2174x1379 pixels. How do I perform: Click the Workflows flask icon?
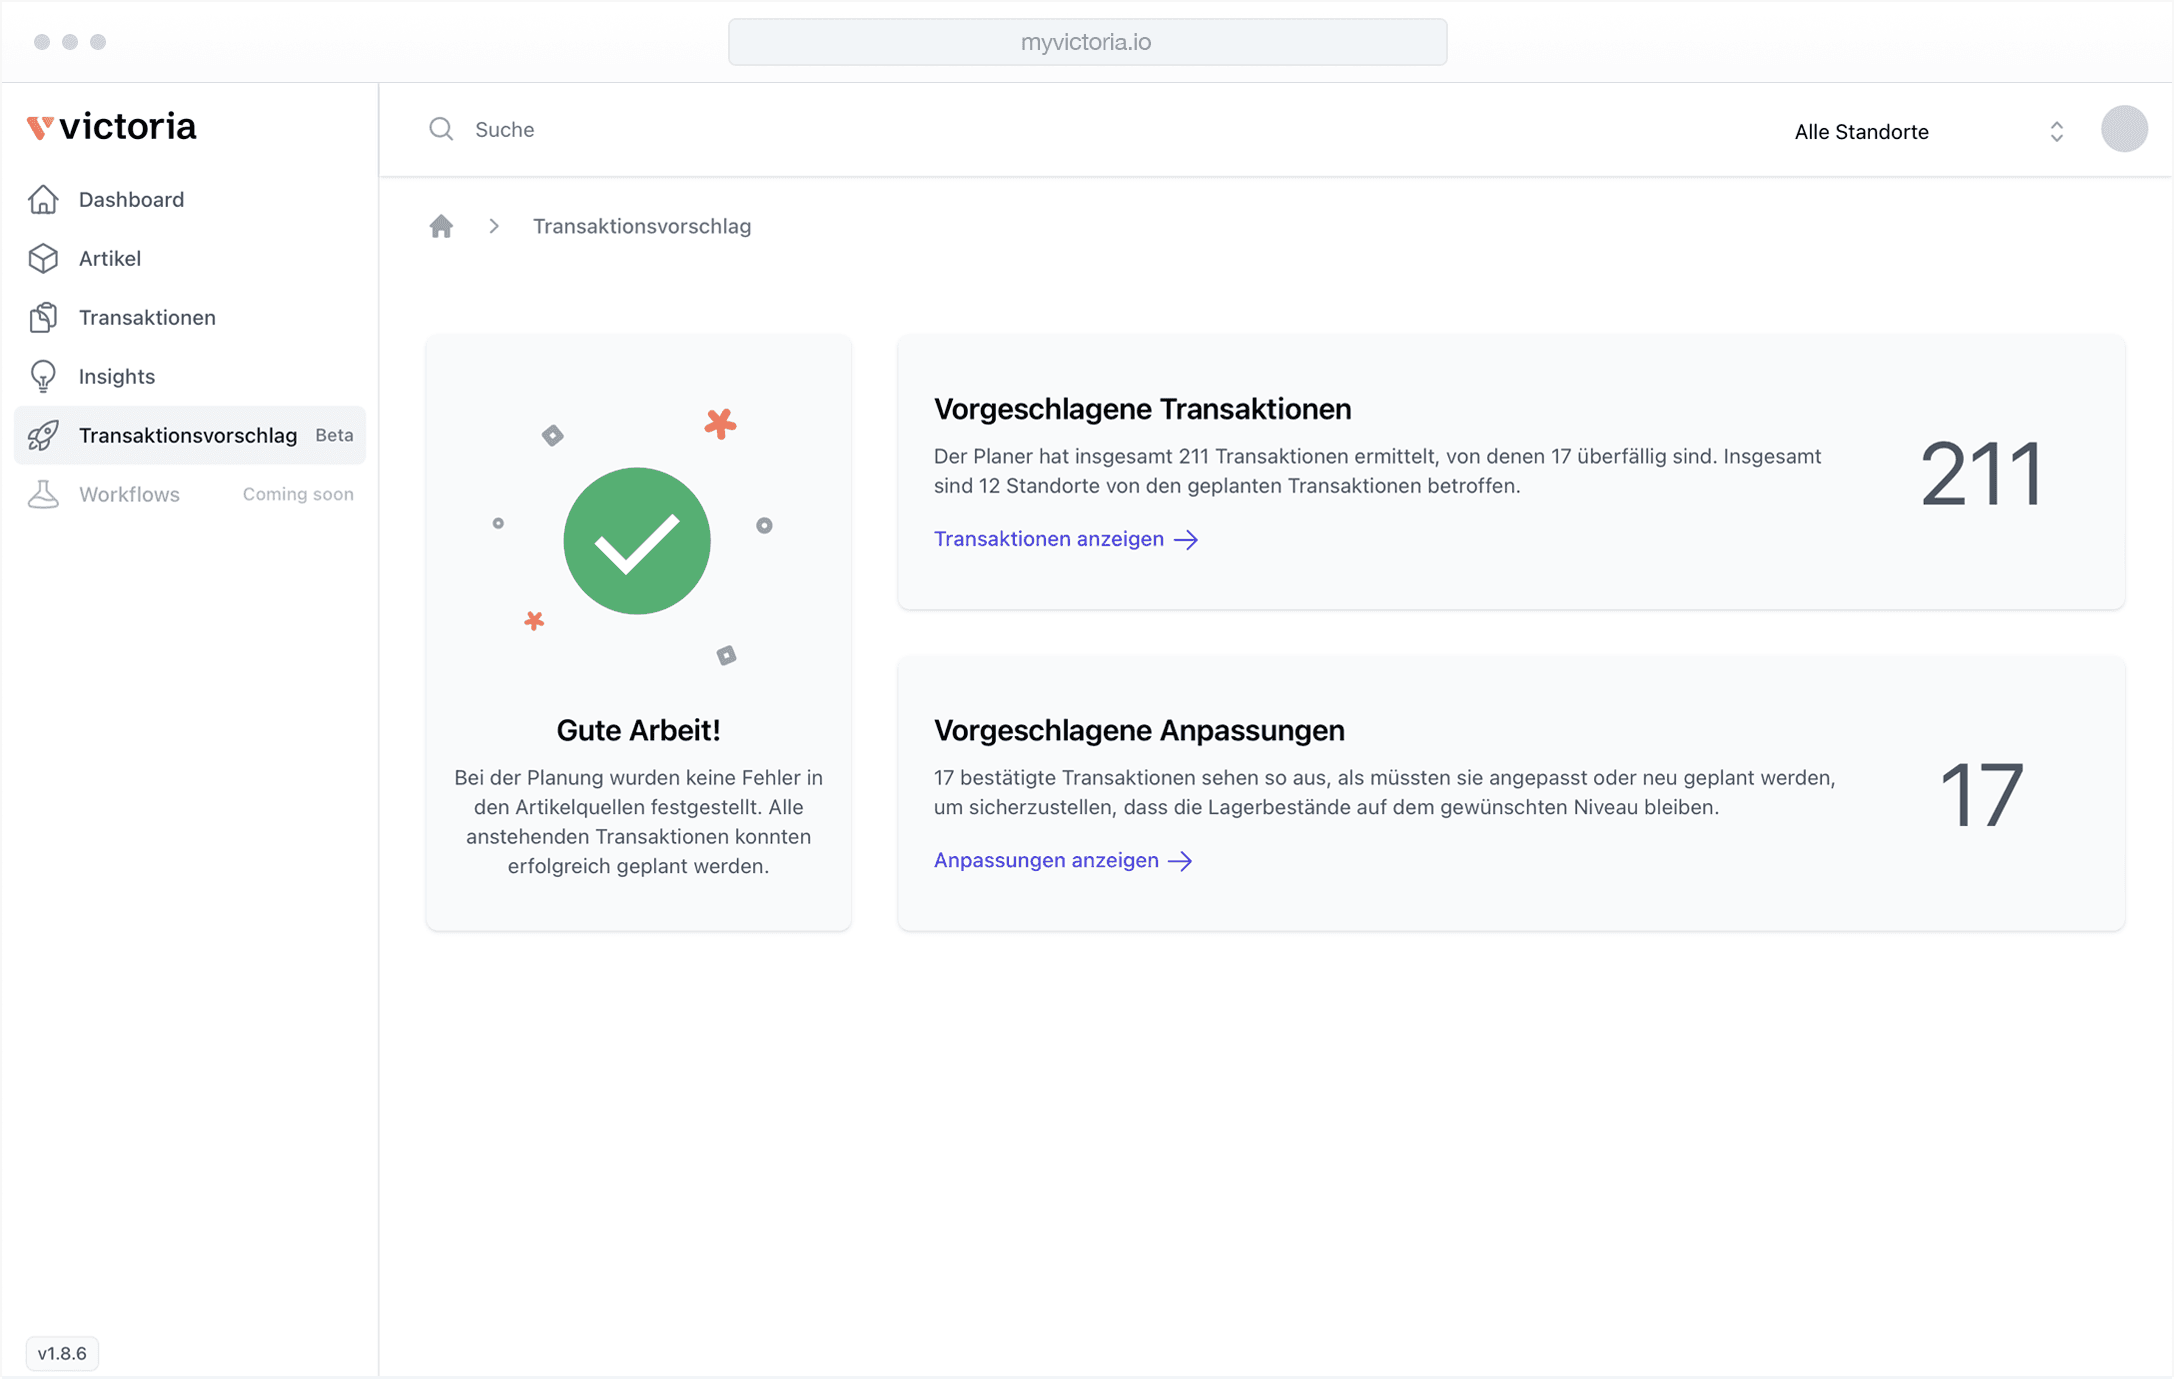coord(44,493)
